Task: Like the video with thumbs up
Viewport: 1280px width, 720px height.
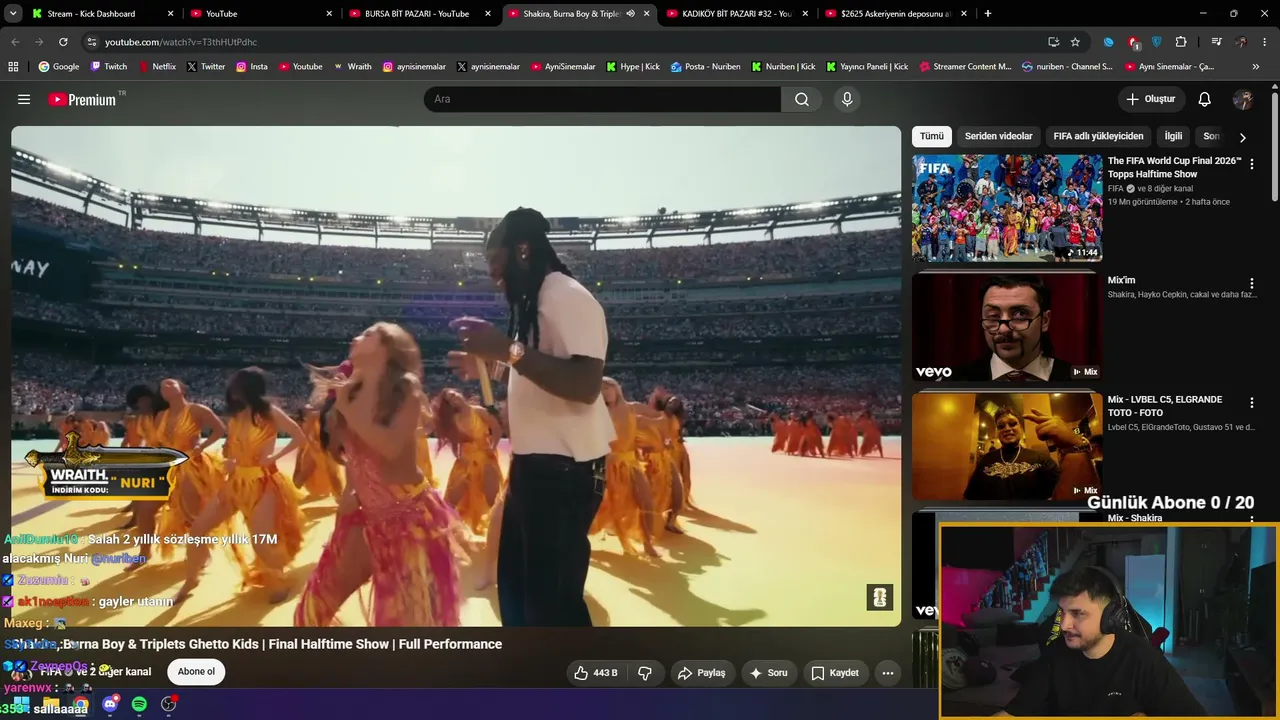Action: coord(596,673)
